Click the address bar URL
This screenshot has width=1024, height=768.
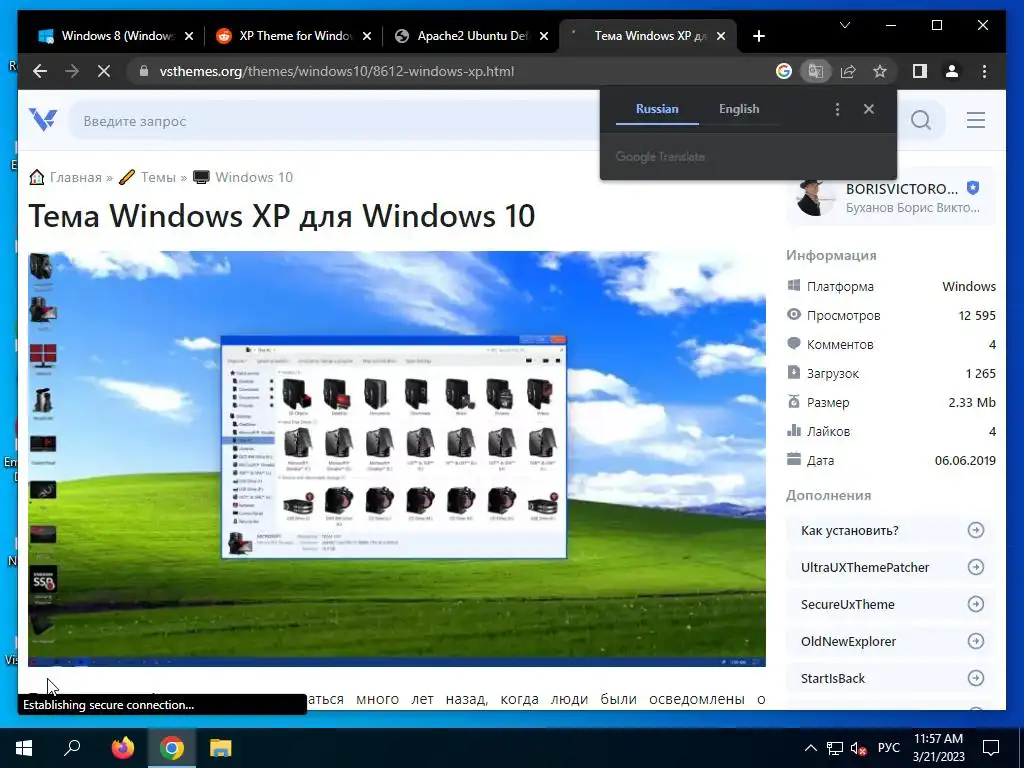(336, 71)
